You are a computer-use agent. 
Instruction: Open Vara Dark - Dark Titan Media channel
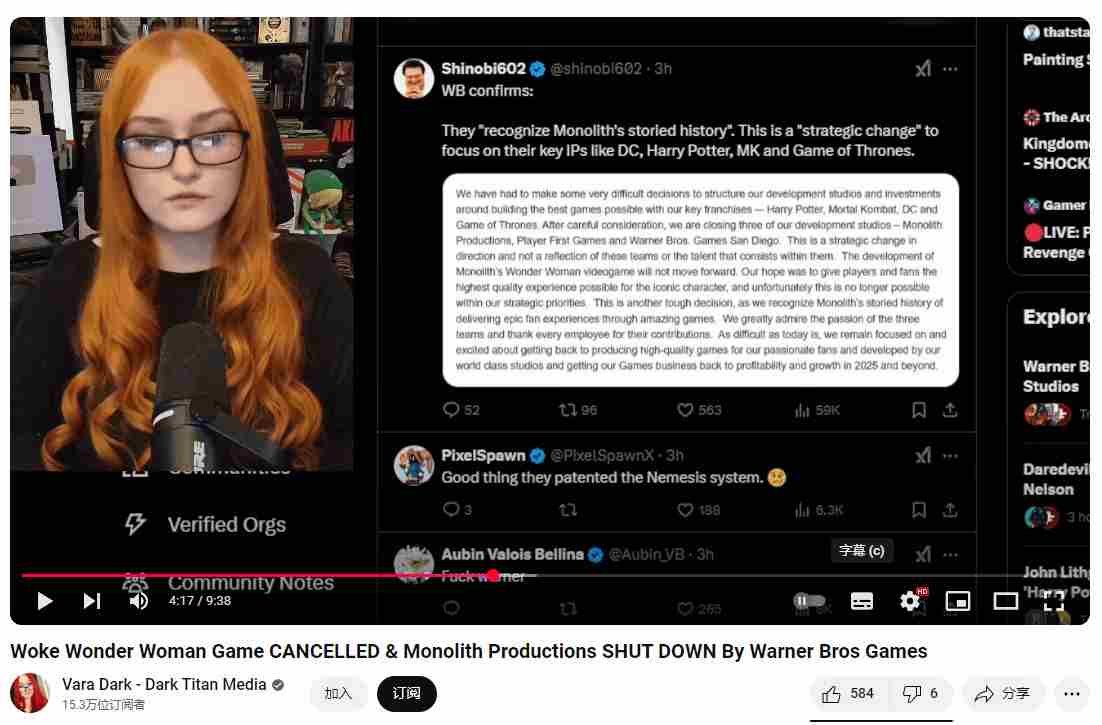pos(164,685)
